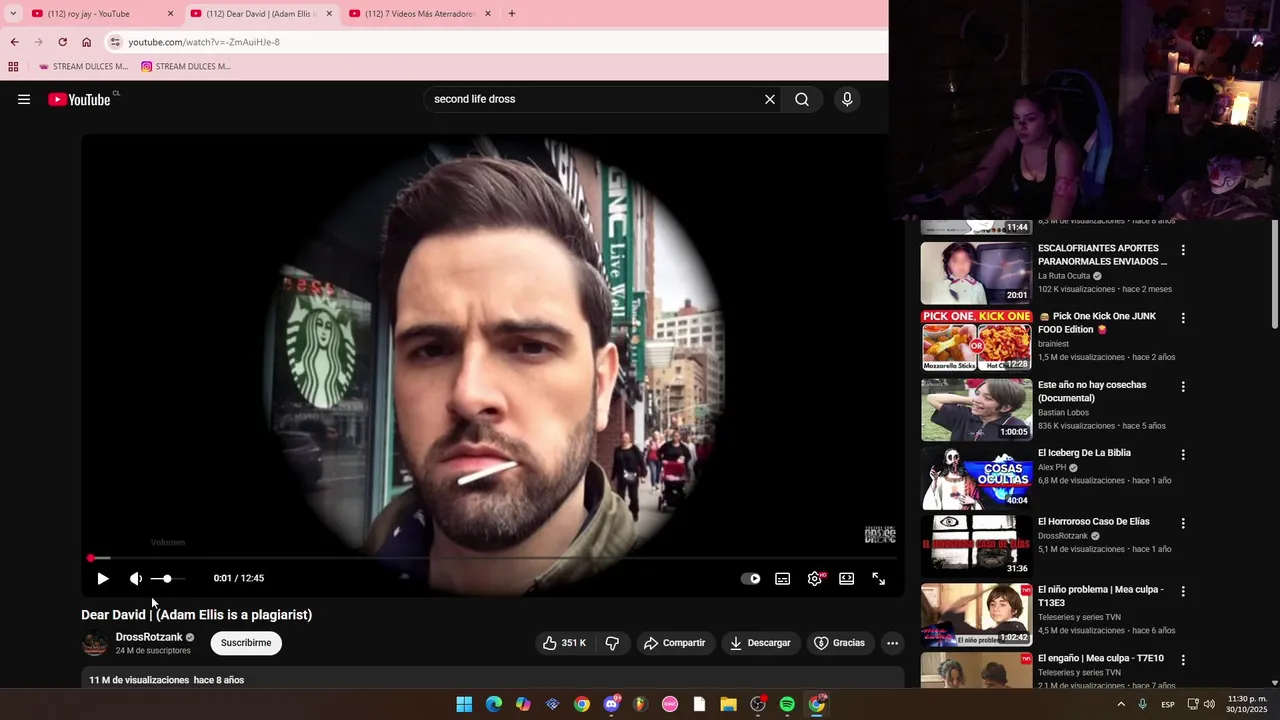Open the YouTube hamburger guide menu

coord(24,99)
